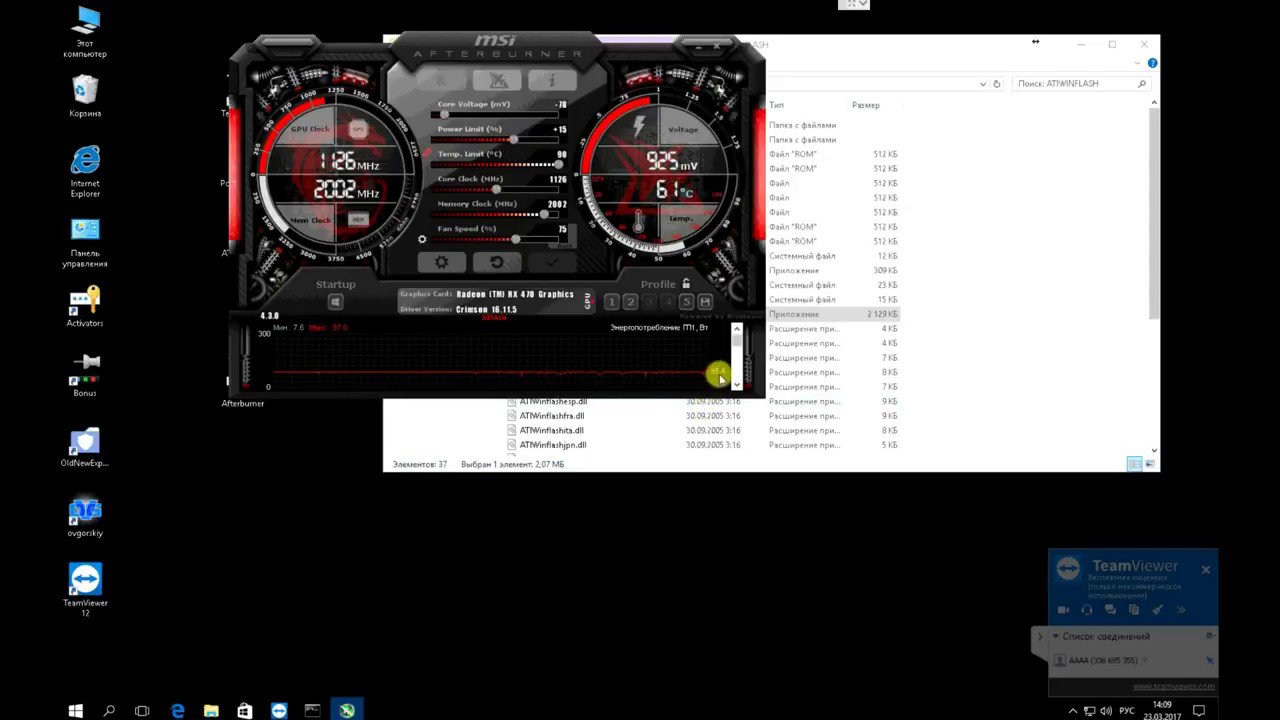Click the Kombustor K button in Afterburner
Image resolution: width=1280 pixels, height=720 pixels.
442,81
